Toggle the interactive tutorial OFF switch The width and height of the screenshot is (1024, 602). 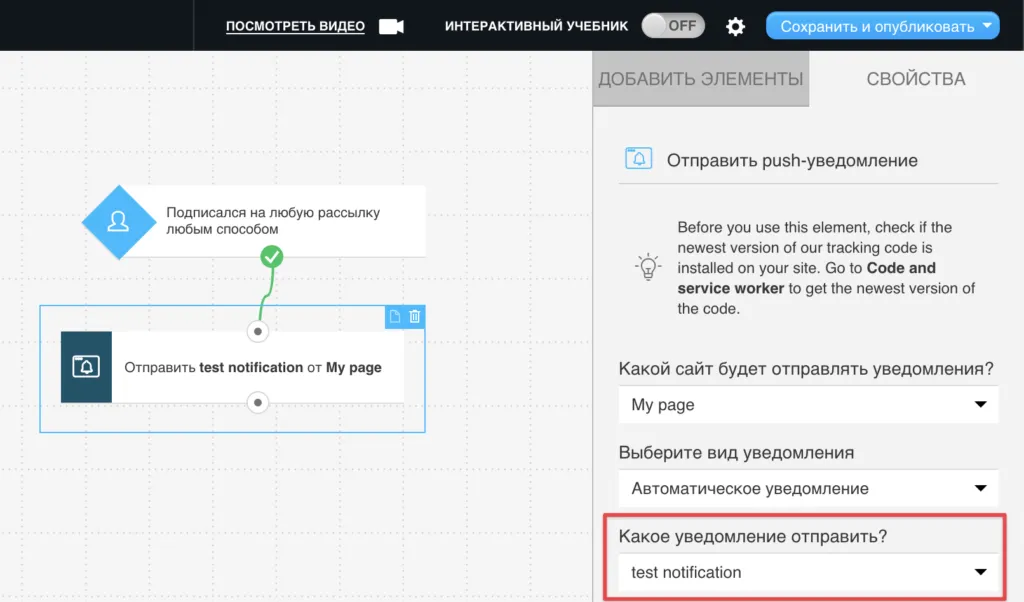click(x=673, y=25)
